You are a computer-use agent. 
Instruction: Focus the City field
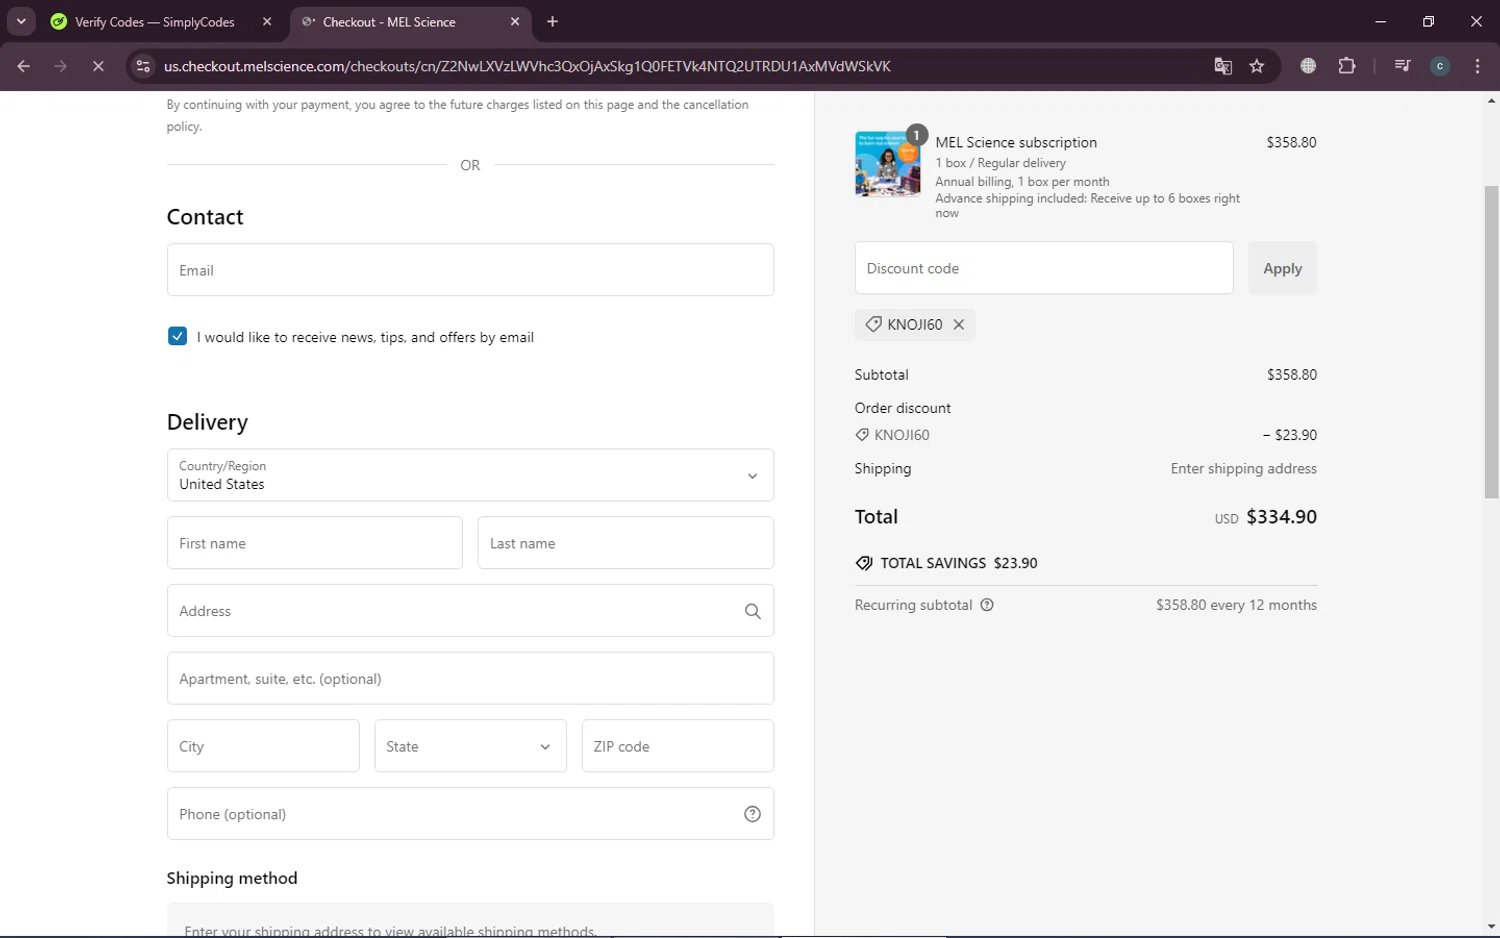263,746
